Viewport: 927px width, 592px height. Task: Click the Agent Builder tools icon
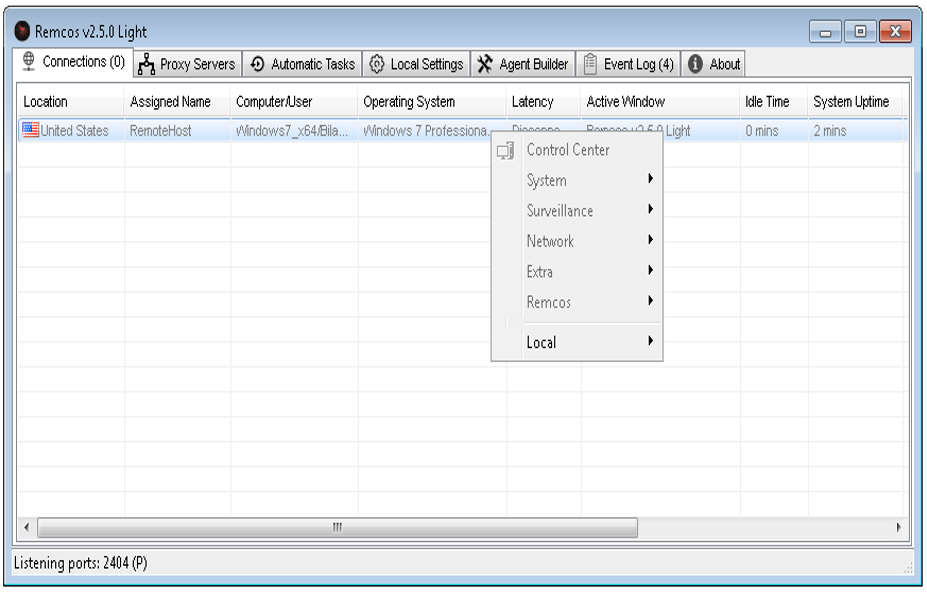coord(485,64)
